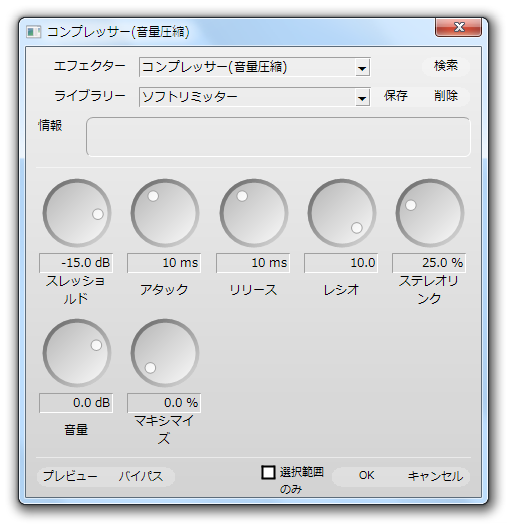The image size is (510, 526).
Task: Expand the ライブラリー preset dropdown arrow
Action: [362, 97]
